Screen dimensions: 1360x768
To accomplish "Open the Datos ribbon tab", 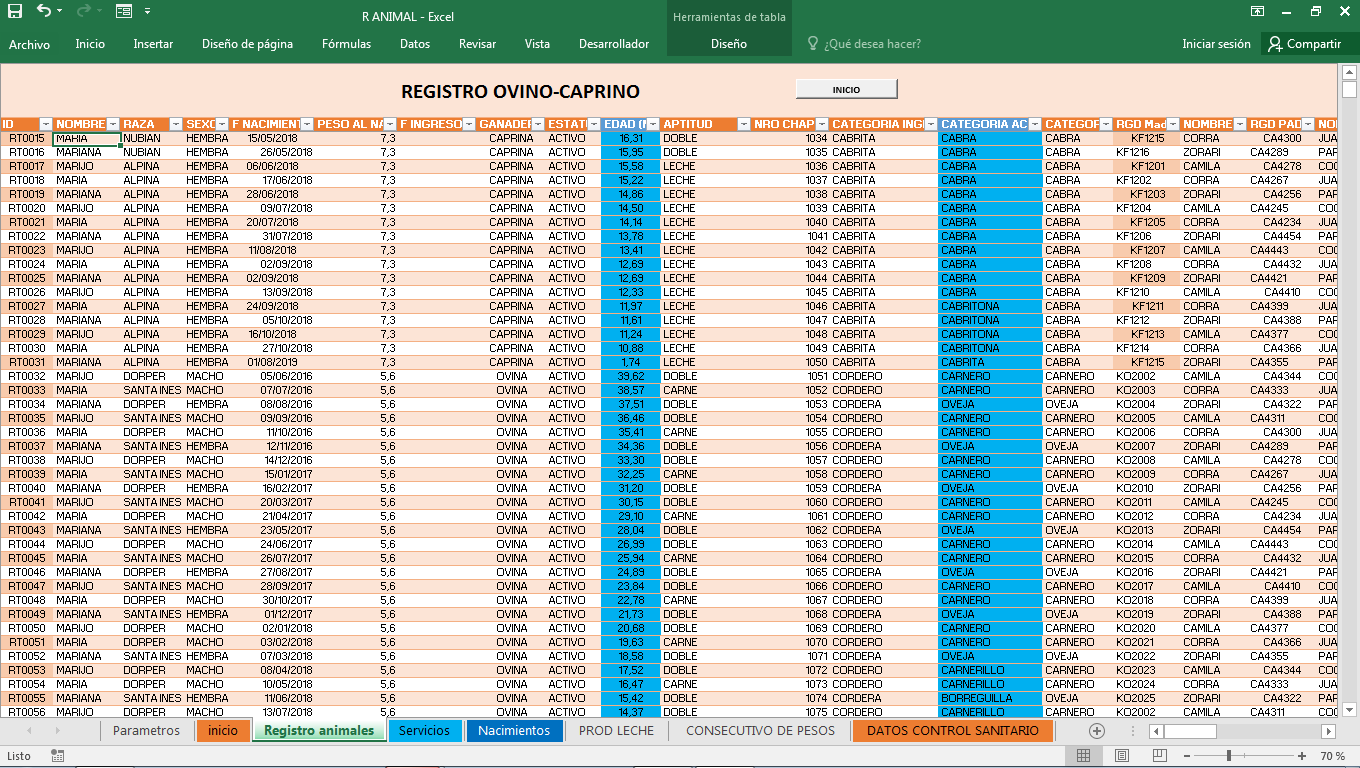I will (x=415, y=44).
